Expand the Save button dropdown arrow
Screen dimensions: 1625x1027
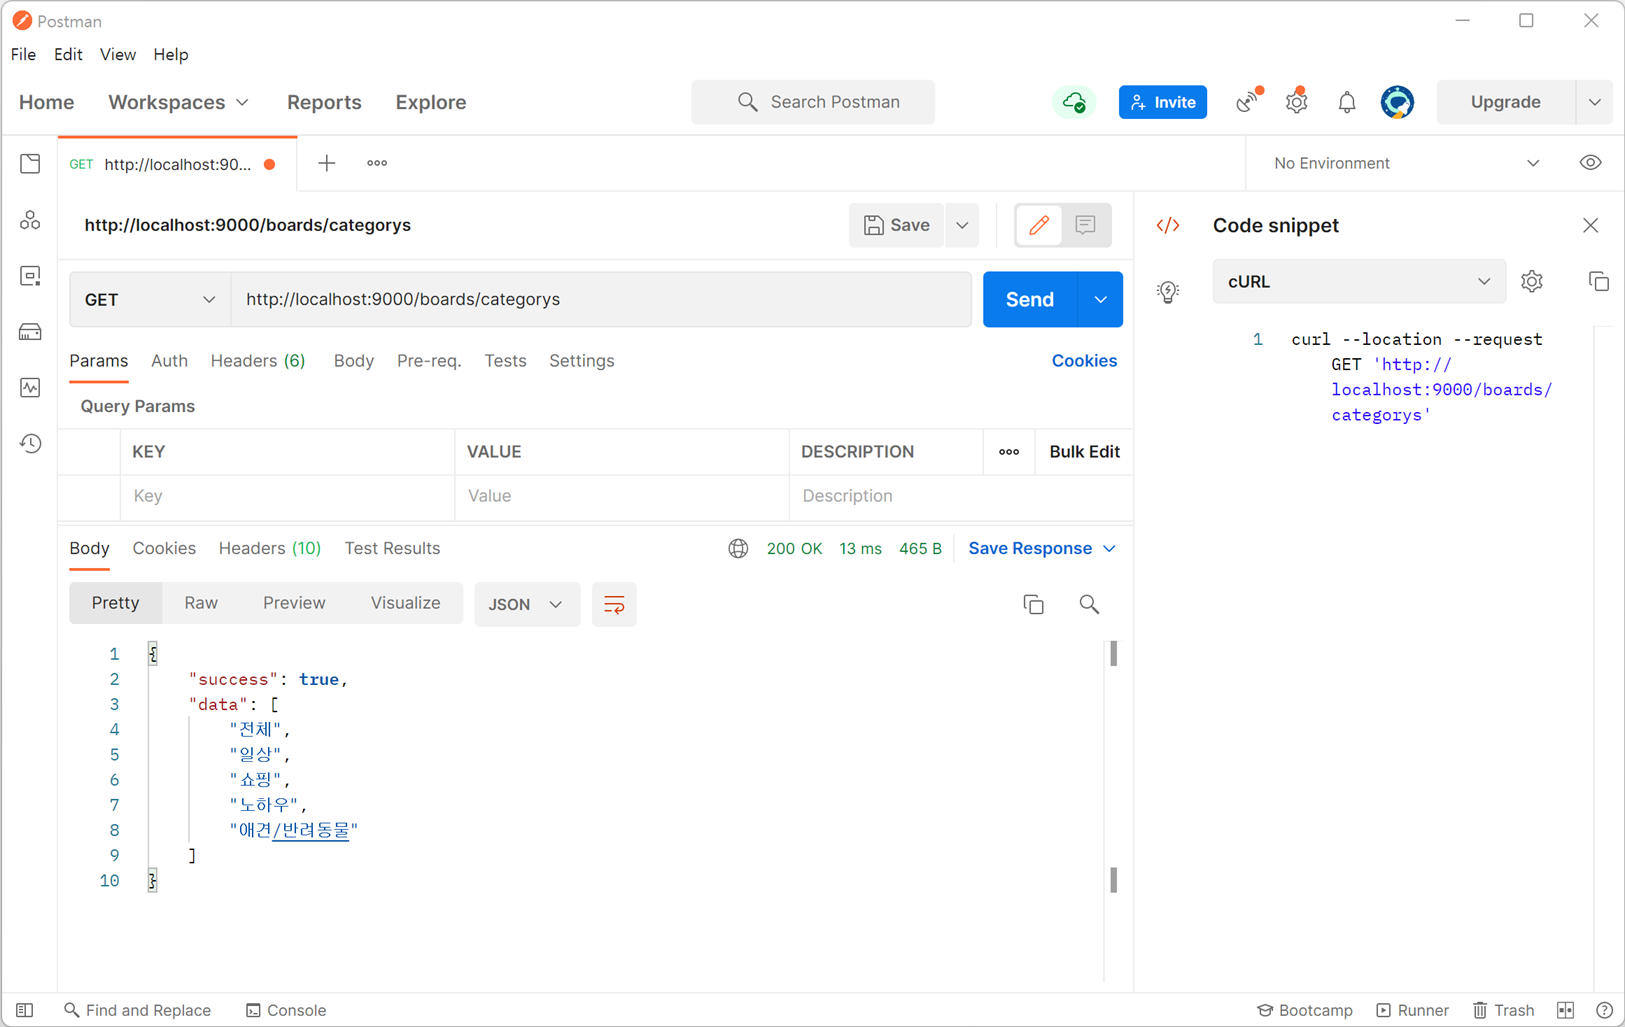pyautogui.click(x=962, y=225)
